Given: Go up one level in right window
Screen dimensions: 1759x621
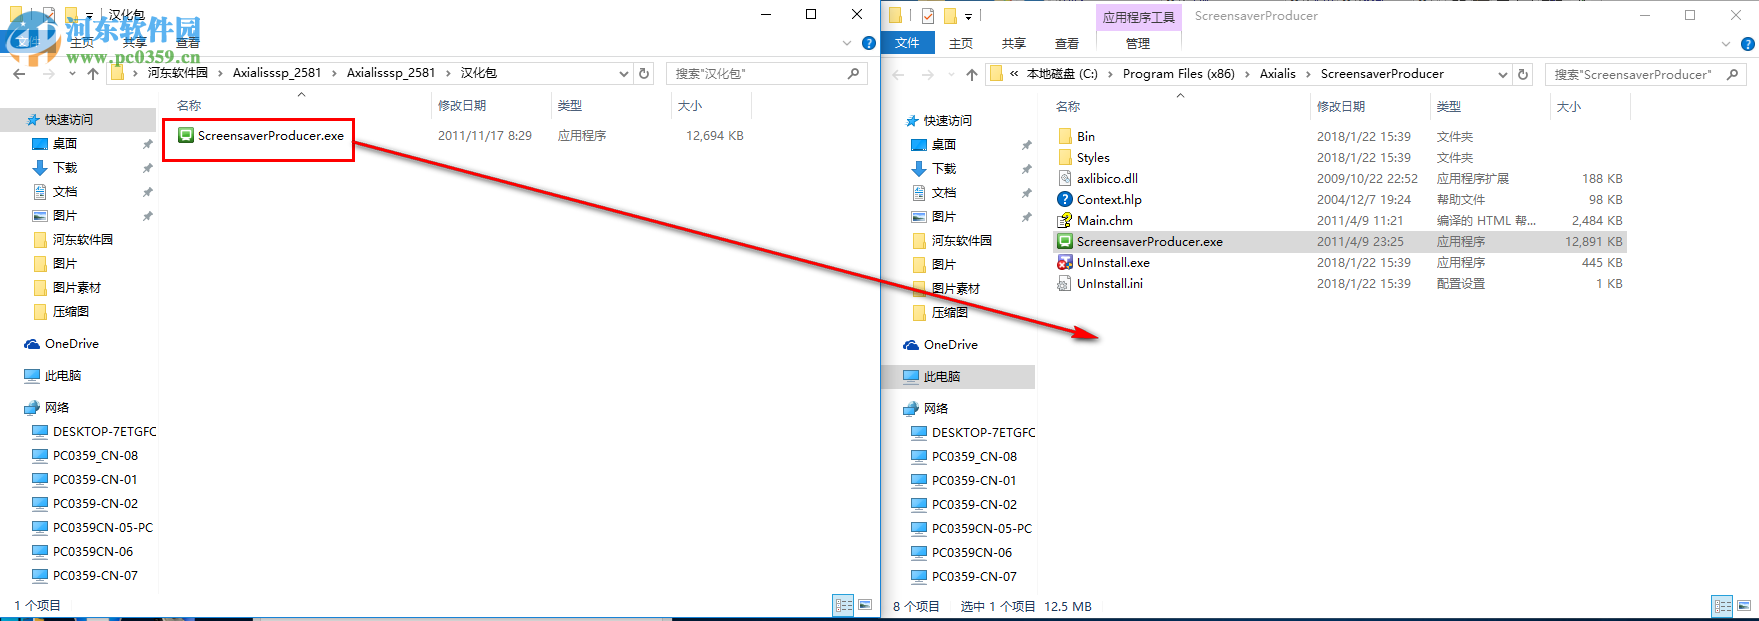Looking at the screenshot, I should click(972, 74).
